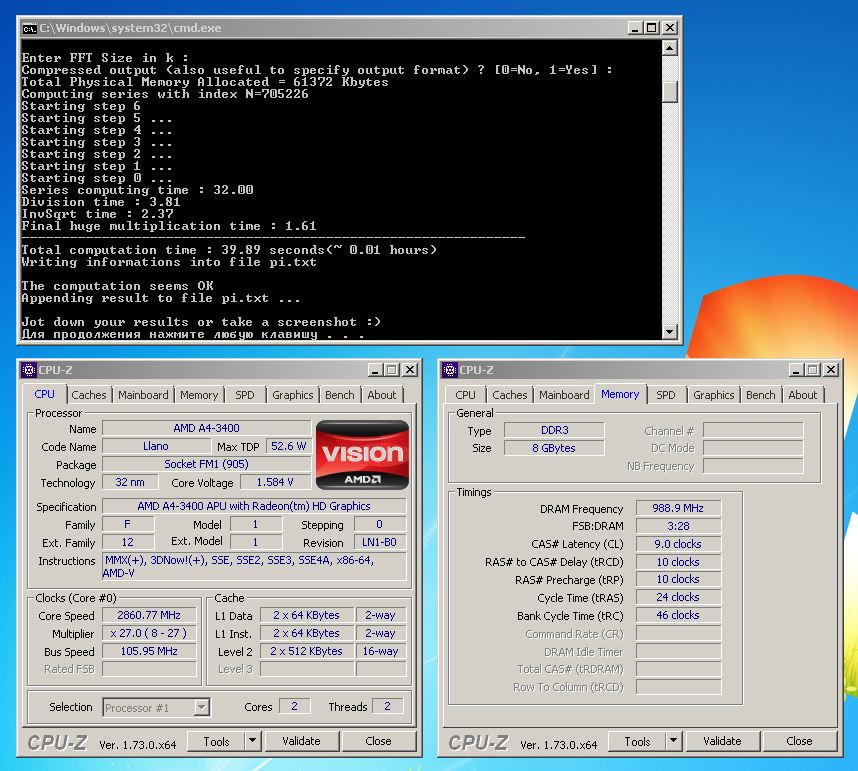Image resolution: width=858 pixels, height=771 pixels.
Task: Open About tab in right CPU-Z window
Action: (x=803, y=395)
